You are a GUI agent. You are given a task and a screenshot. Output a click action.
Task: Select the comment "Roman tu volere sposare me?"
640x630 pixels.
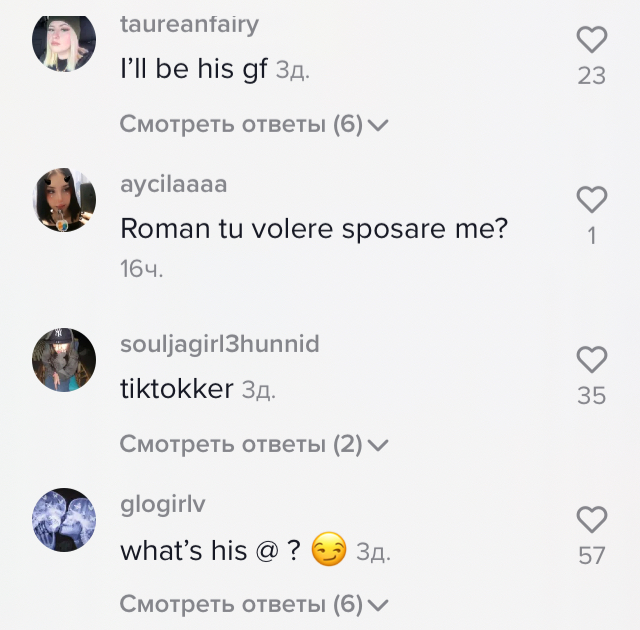pyautogui.click(x=314, y=228)
